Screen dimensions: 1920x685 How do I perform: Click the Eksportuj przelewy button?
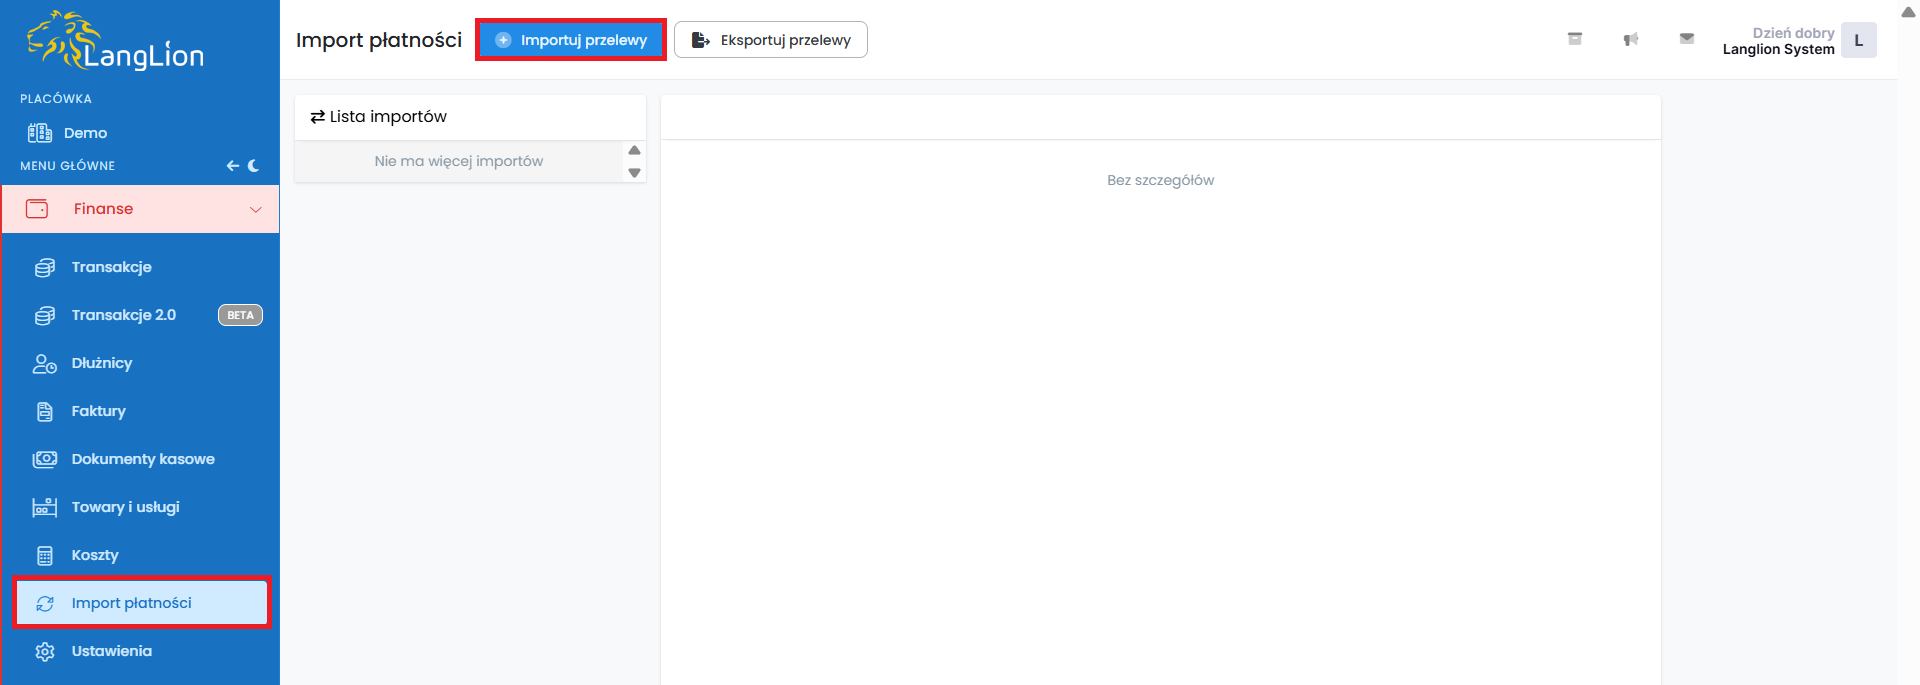tap(771, 40)
